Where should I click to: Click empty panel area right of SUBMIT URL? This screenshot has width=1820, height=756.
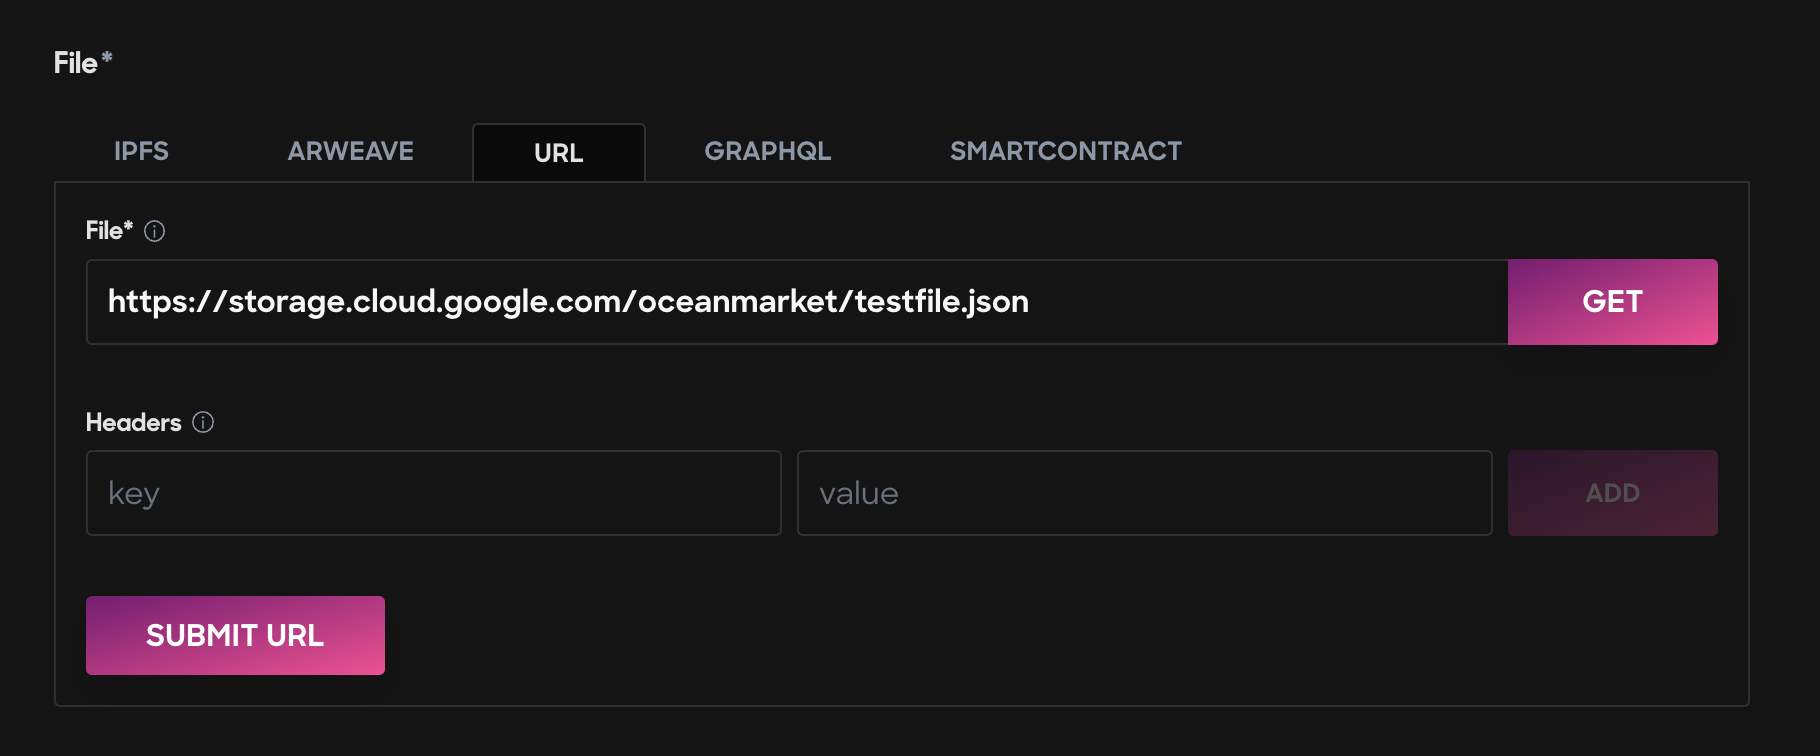click(x=1060, y=635)
